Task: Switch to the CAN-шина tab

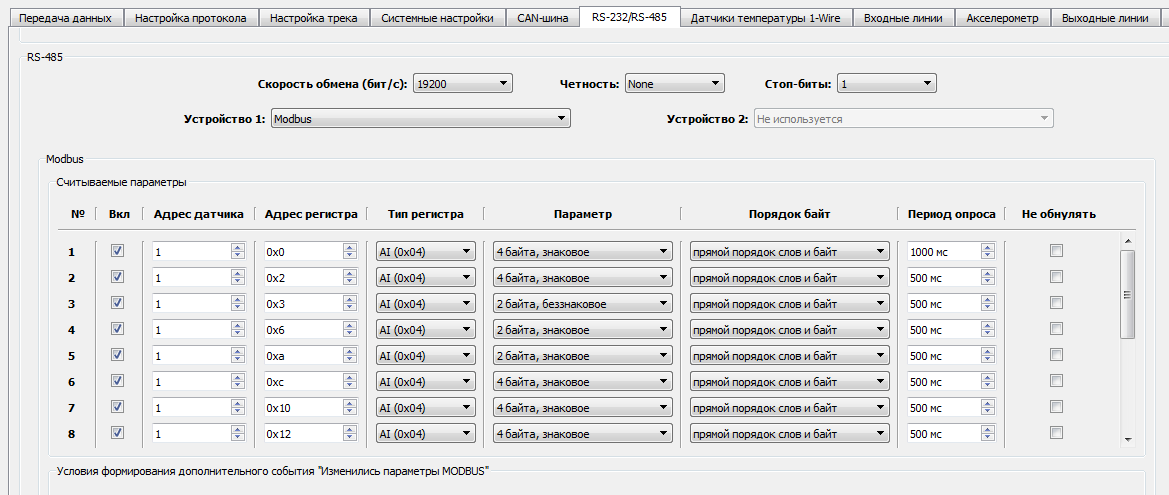Action: click(x=542, y=18)
